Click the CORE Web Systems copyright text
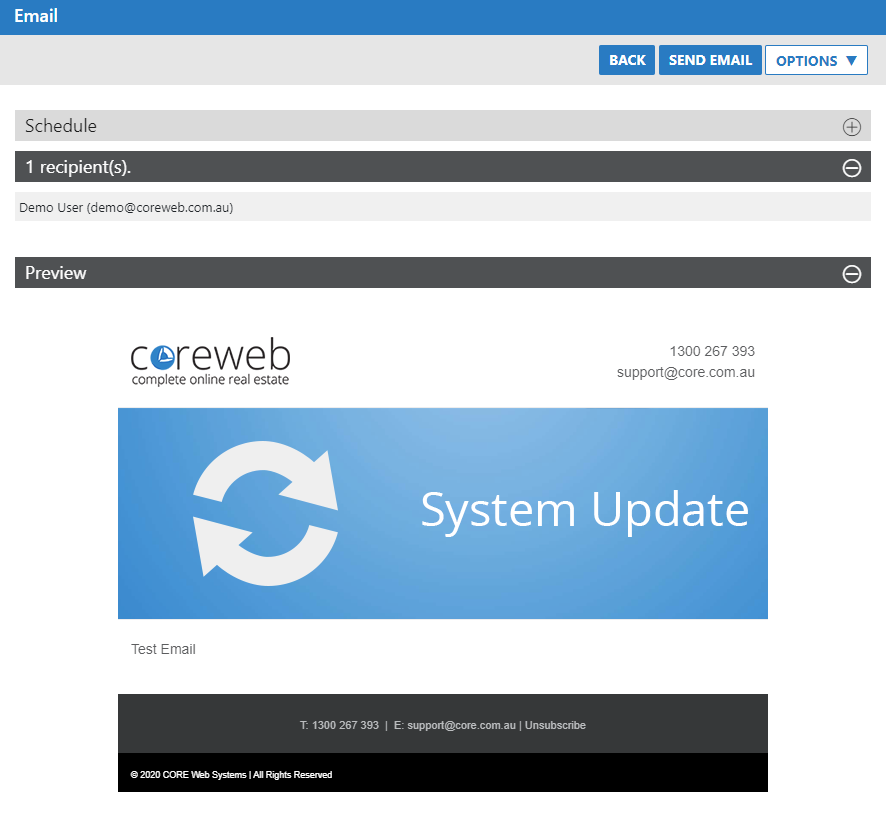 (x=231, y=775)
